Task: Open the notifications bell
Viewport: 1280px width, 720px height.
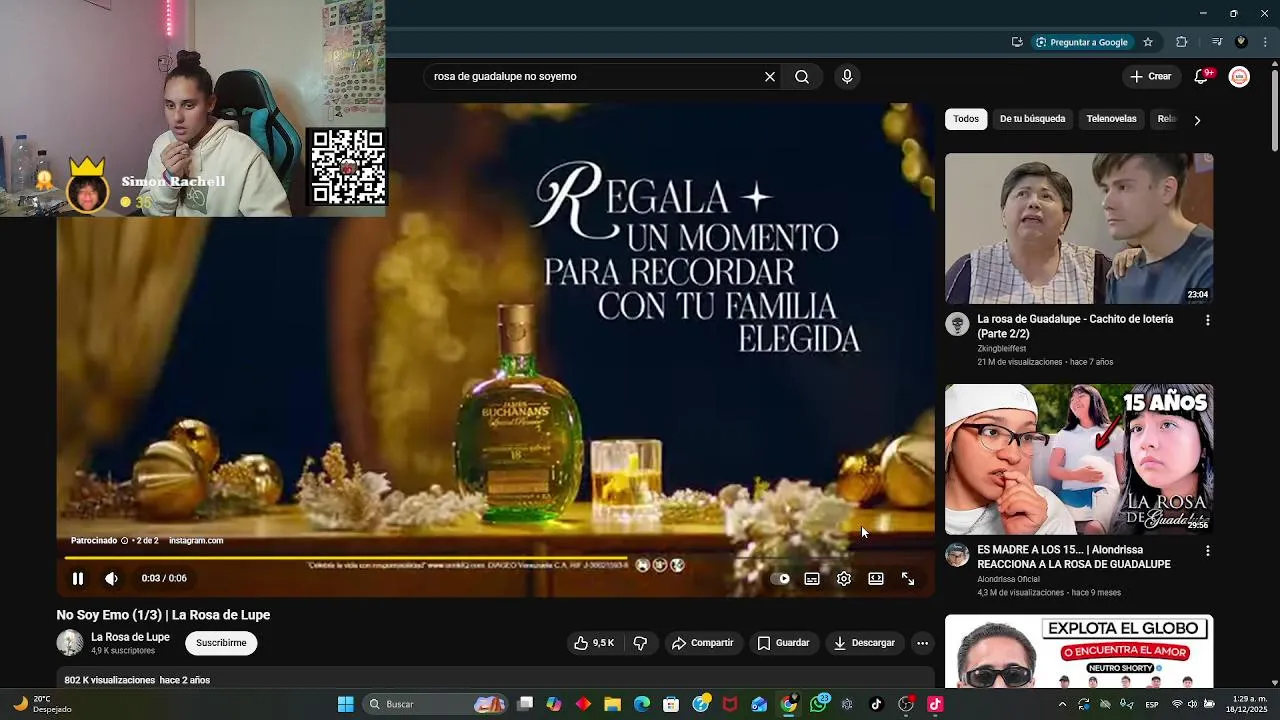Action: click(x=1202, y=76)
